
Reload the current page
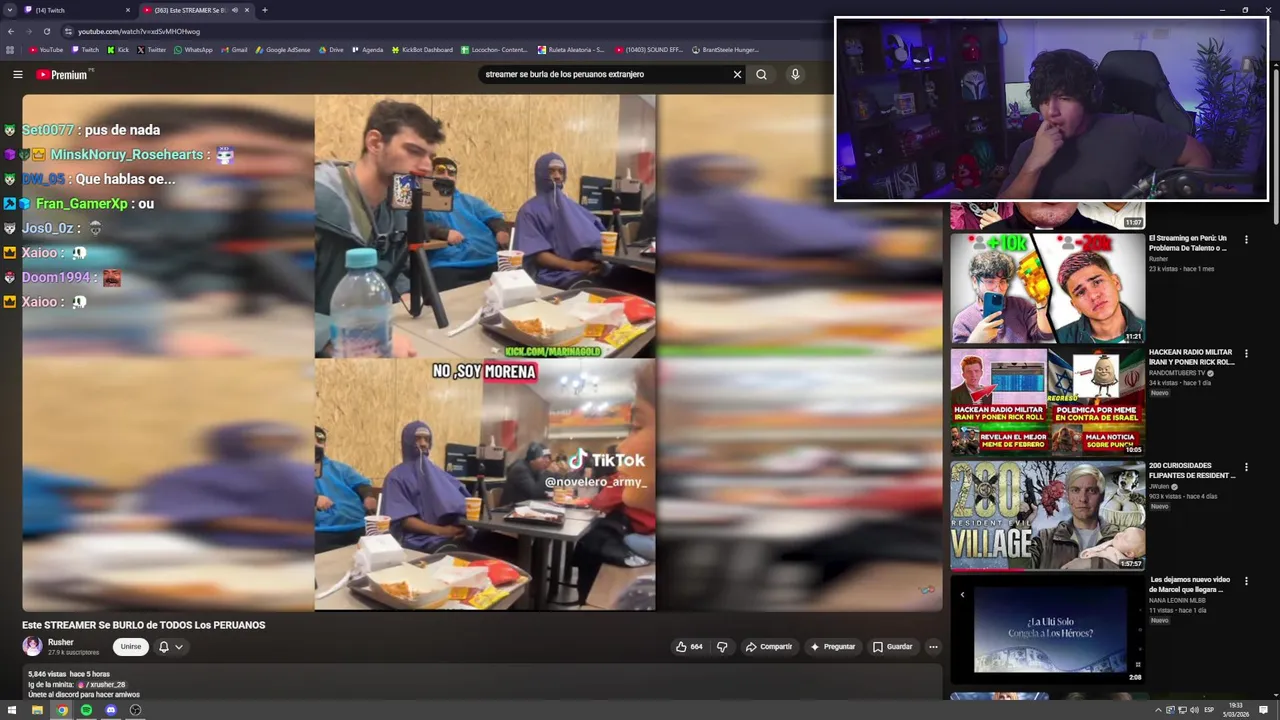pyautogui.click(x=47, y=31)
